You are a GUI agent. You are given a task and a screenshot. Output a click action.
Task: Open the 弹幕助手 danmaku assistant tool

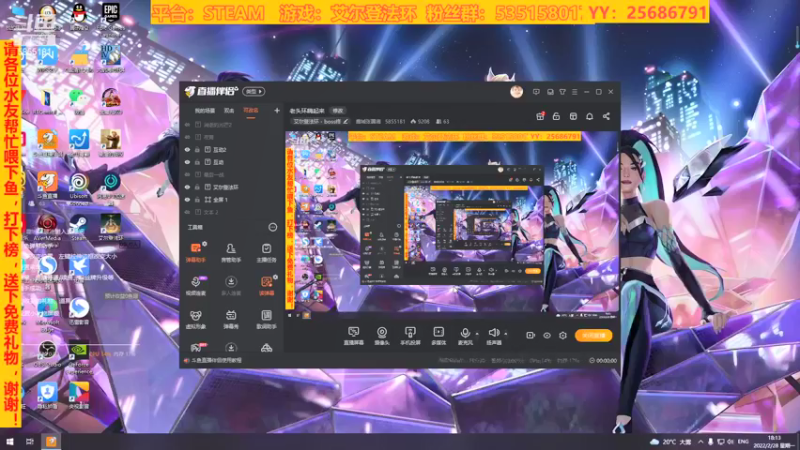click(196, 253)
